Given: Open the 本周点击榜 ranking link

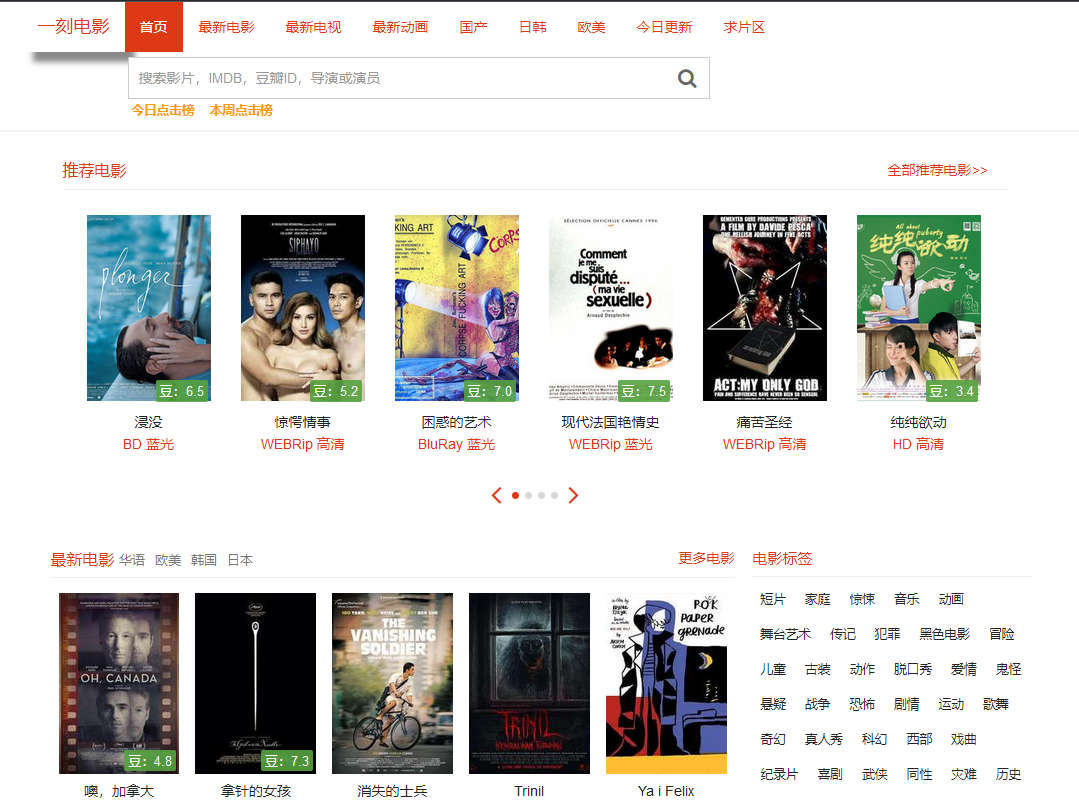Looking at the screenshot, I should (241, 110).
